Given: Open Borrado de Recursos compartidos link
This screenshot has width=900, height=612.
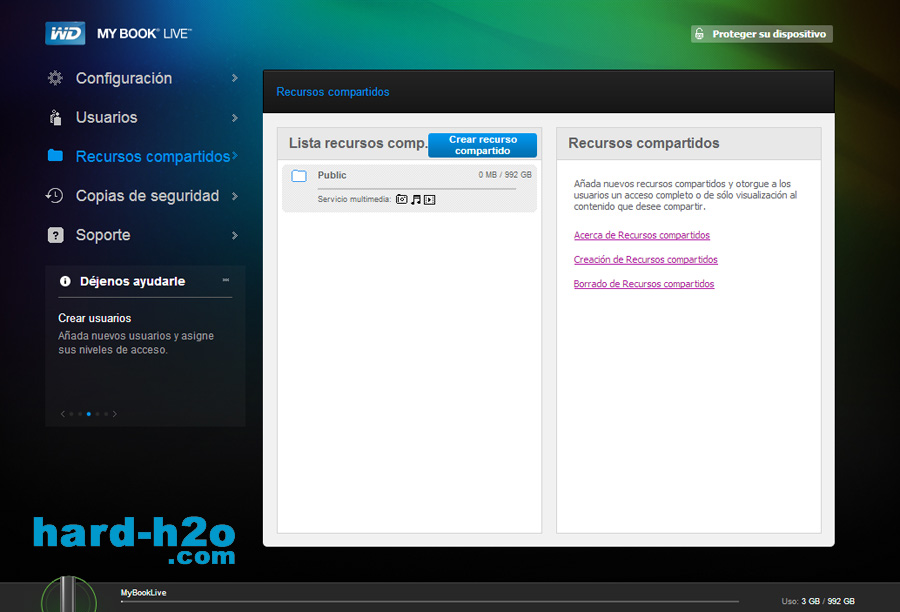Looking at the screenshot, I should [x=644, y=284].
